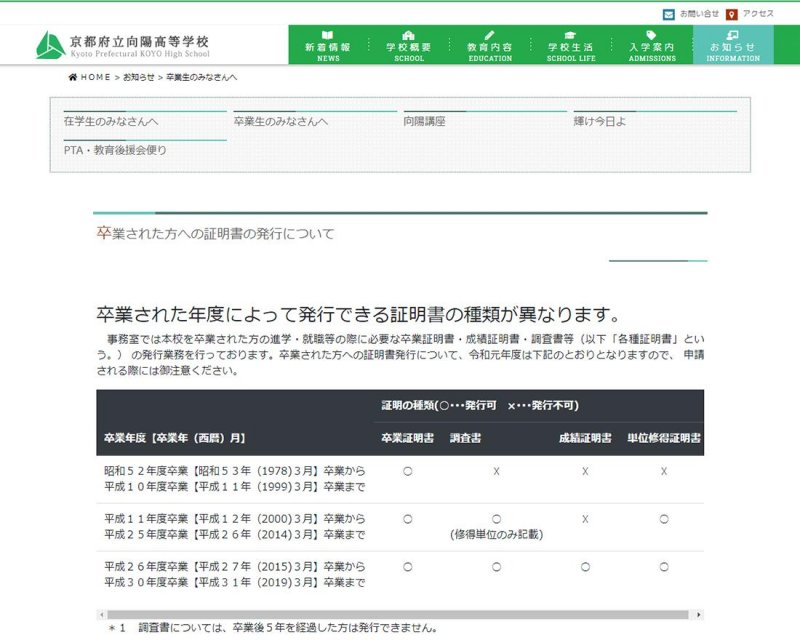This screenshot has width=800, height=640.
Task: Select the 学校概要 SCHOOL menu item
Action: 408,52
